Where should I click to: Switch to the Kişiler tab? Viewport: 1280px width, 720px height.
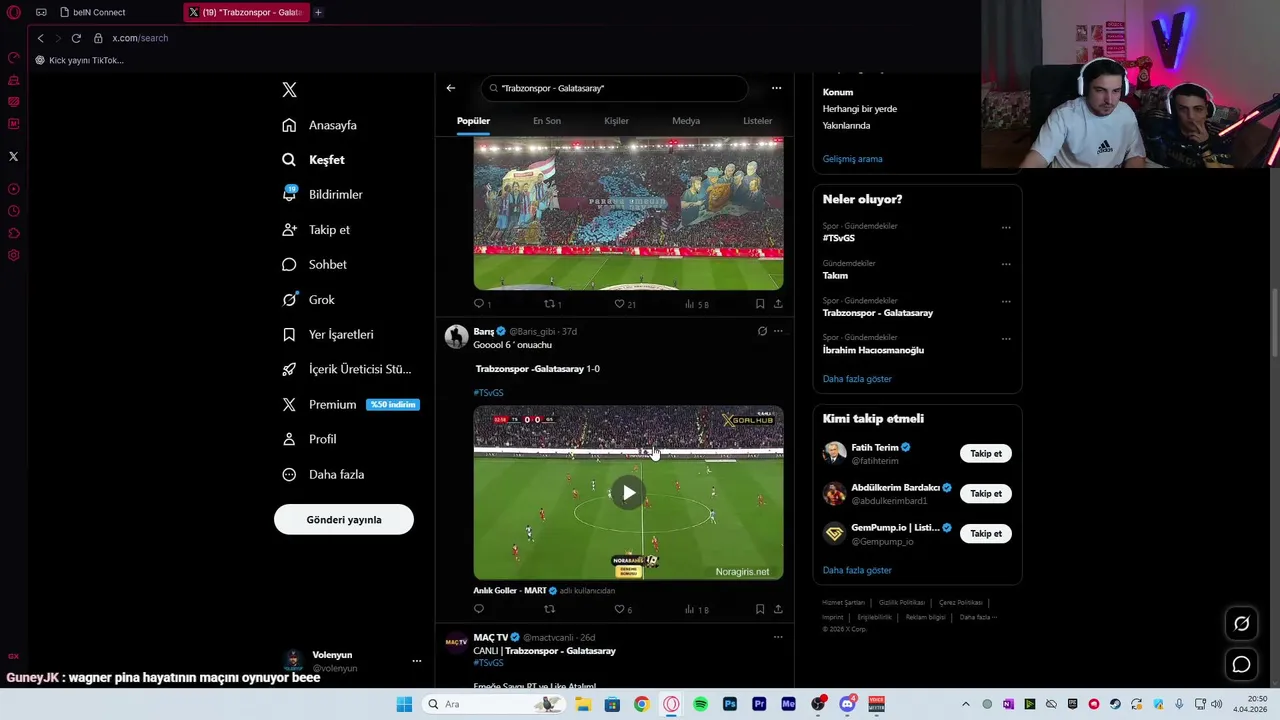(x=616, y=121)
